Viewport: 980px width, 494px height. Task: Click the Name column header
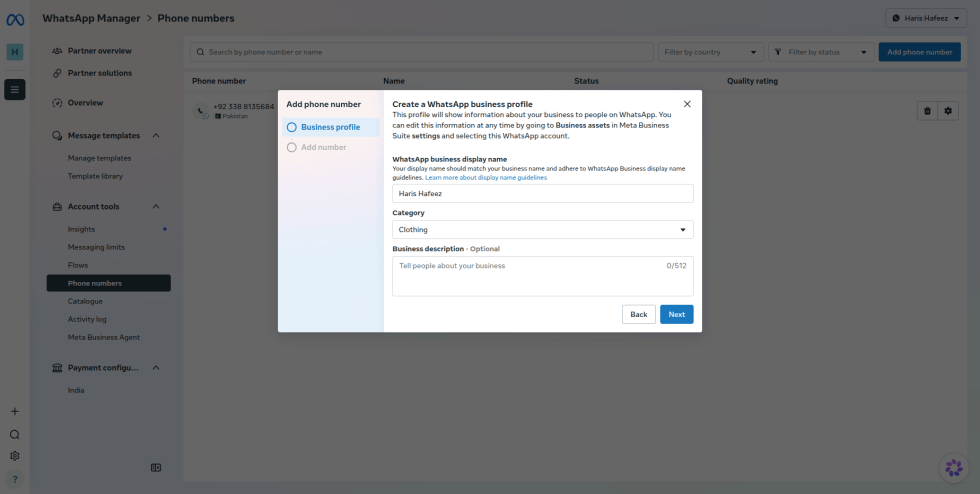coord(394,81)
